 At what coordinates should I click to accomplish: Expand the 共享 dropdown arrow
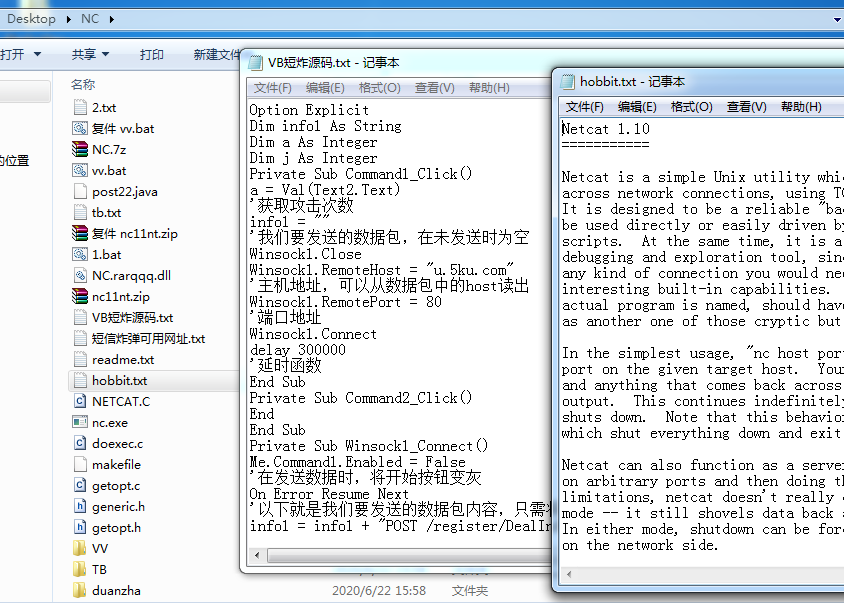tap(106, 54)
